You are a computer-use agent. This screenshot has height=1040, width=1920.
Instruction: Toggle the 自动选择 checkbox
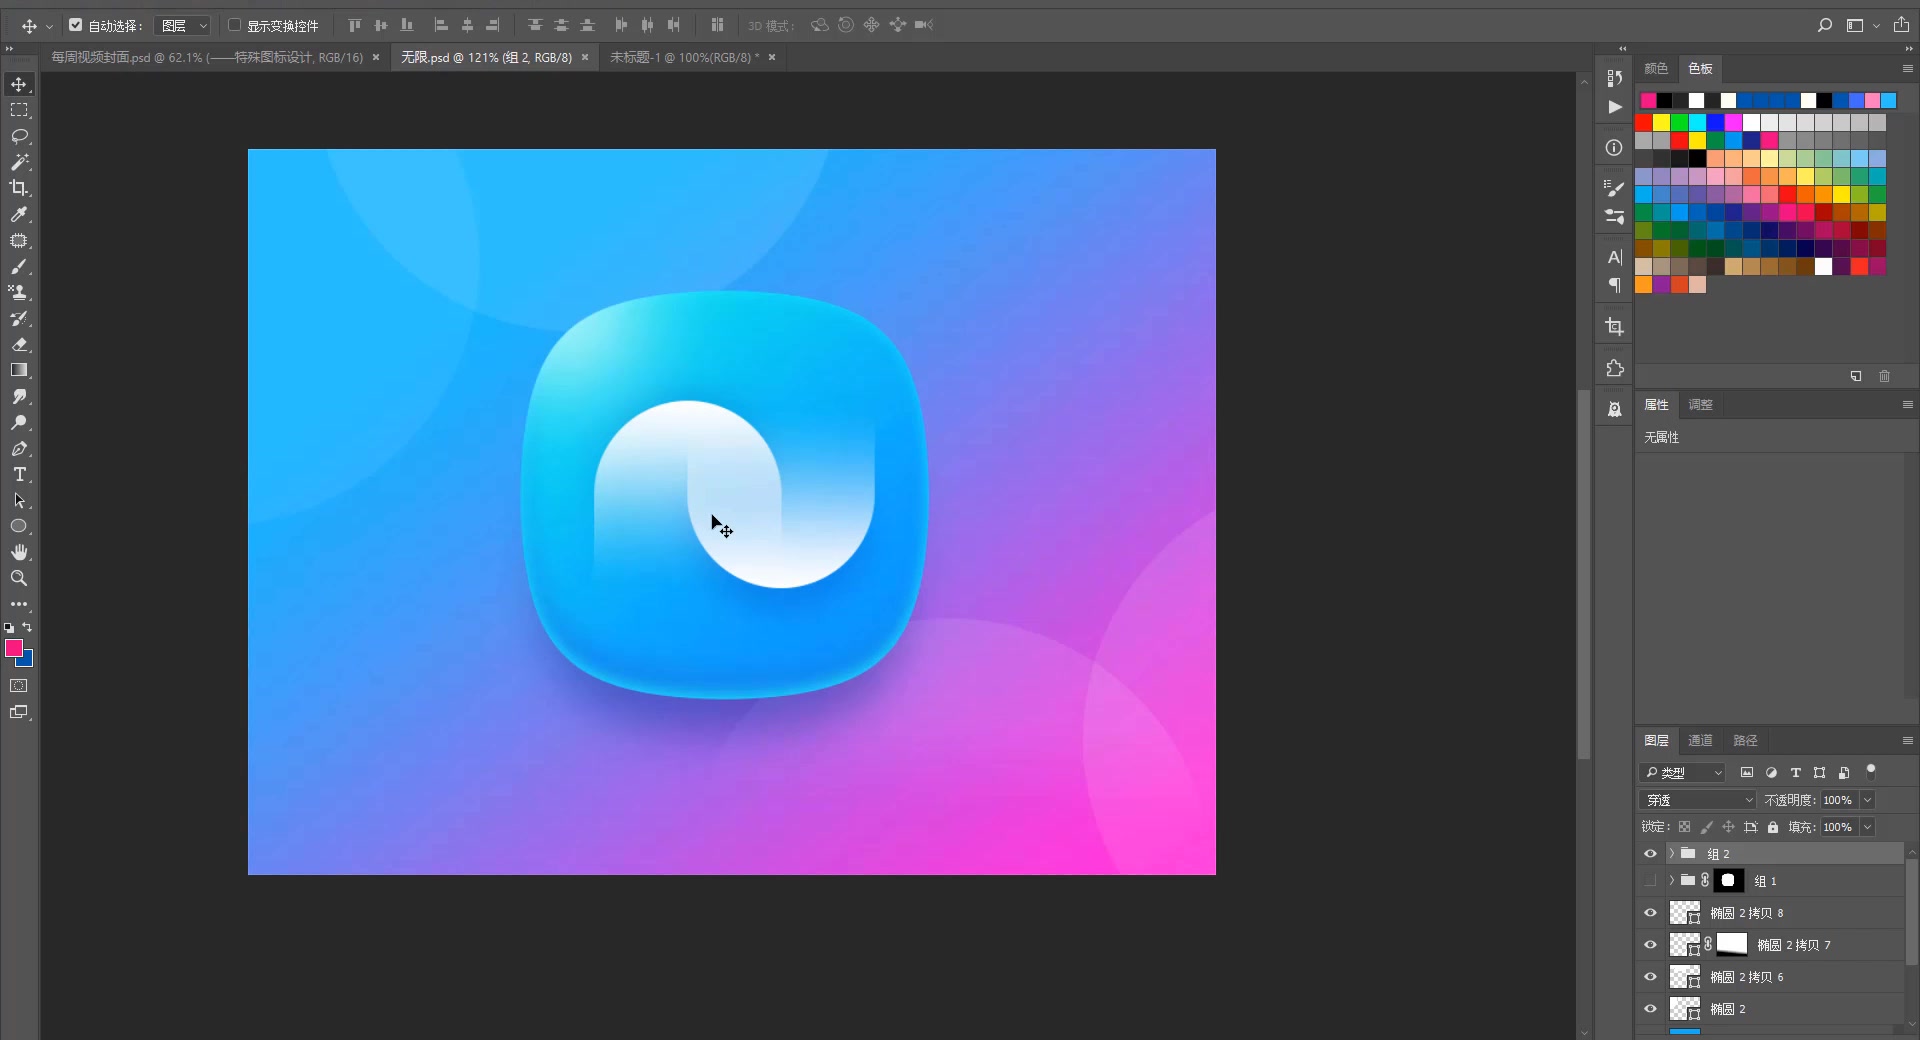[x=76, y=25]
